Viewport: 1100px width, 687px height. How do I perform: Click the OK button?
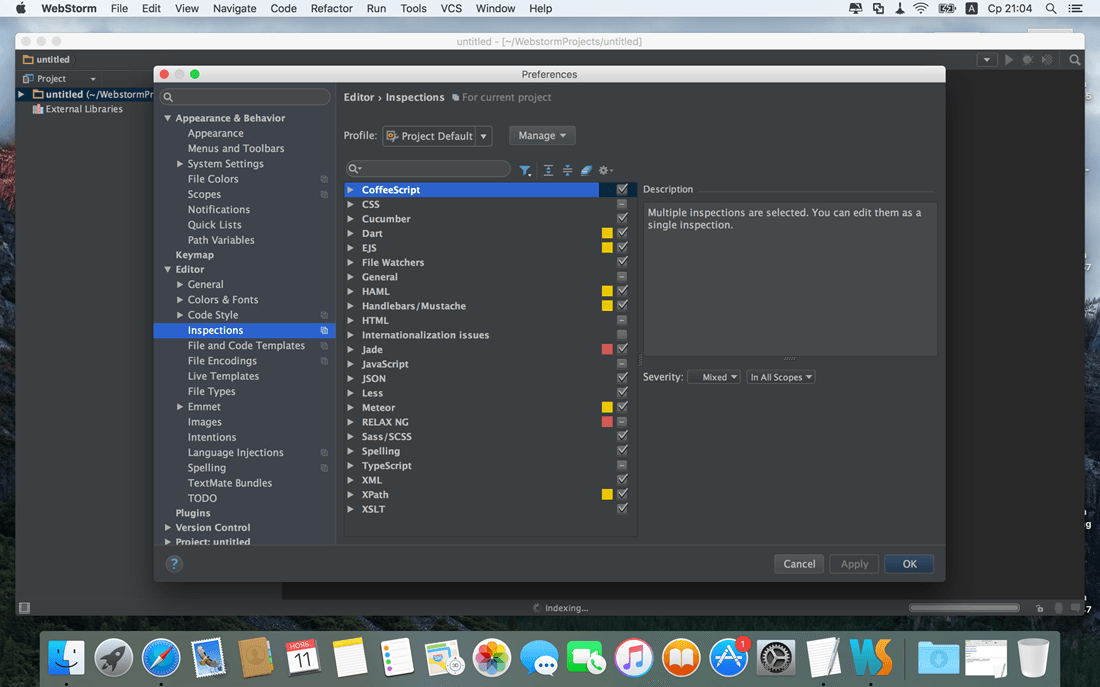(909, 563)
